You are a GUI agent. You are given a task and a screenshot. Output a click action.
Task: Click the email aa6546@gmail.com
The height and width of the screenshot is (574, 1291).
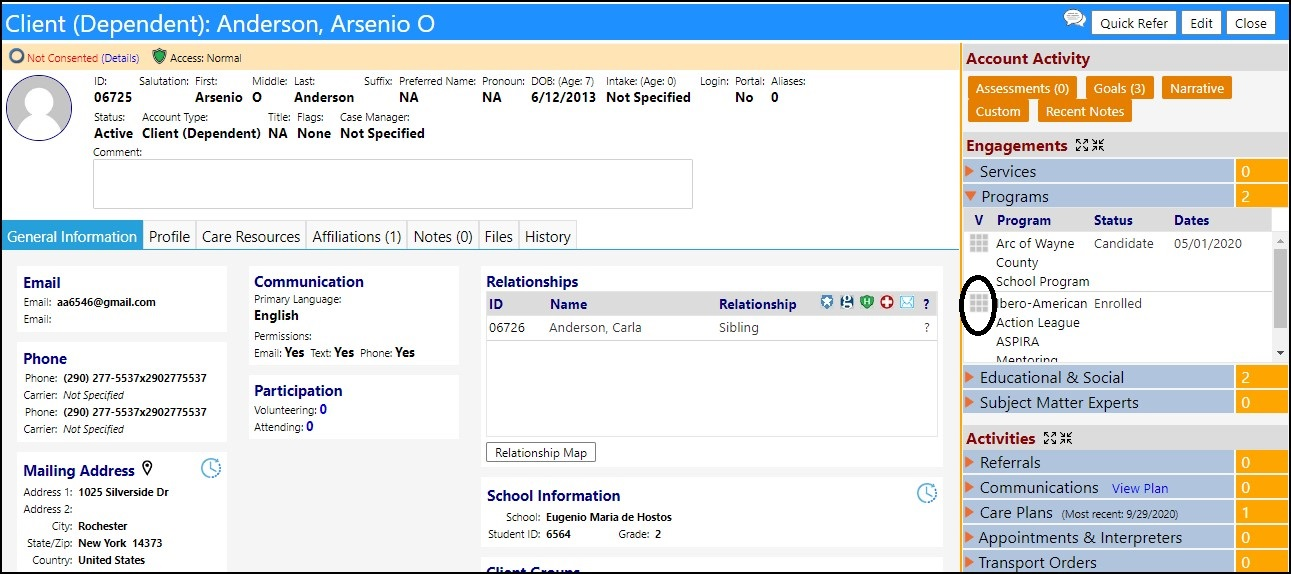[x=106, y=302]
